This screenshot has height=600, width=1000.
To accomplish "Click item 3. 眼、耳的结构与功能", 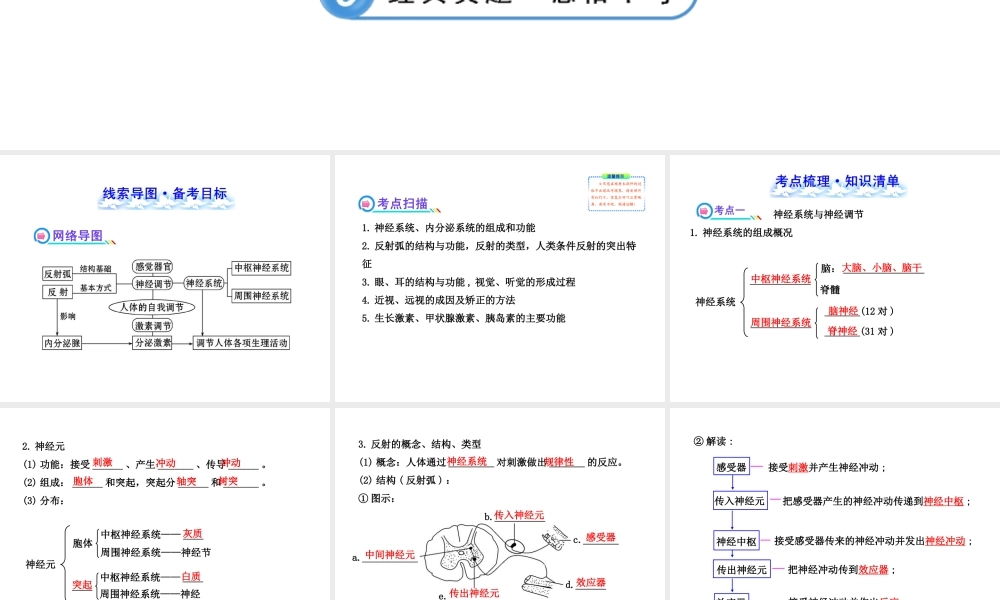I will click(x=468, y=282).
